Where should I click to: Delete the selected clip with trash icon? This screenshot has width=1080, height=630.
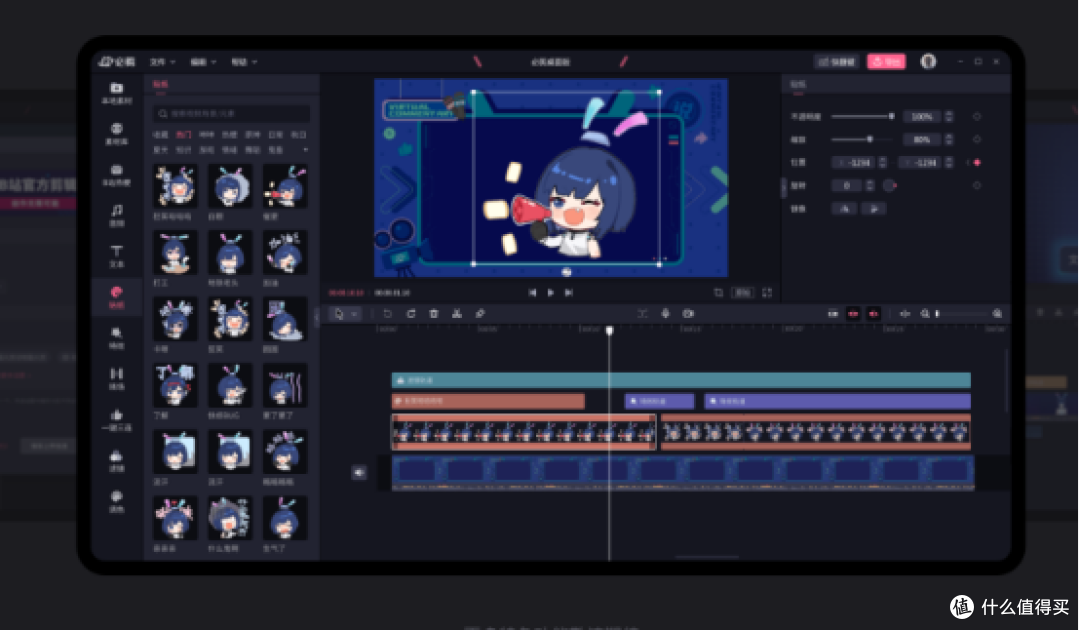click(433, 313)
